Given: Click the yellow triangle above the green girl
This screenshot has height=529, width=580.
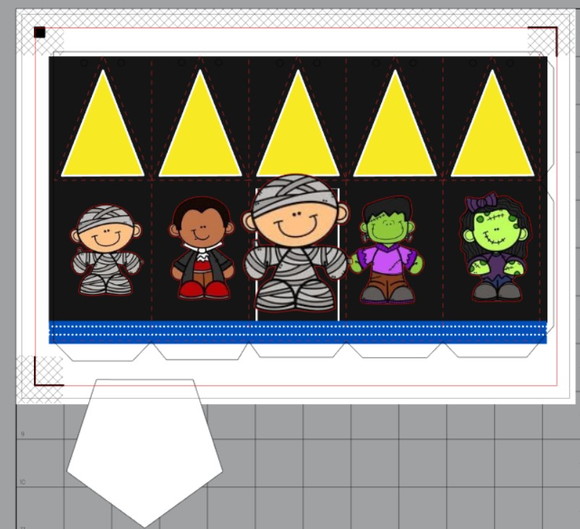Looking at the screenshot, I should tap(492, 133).
